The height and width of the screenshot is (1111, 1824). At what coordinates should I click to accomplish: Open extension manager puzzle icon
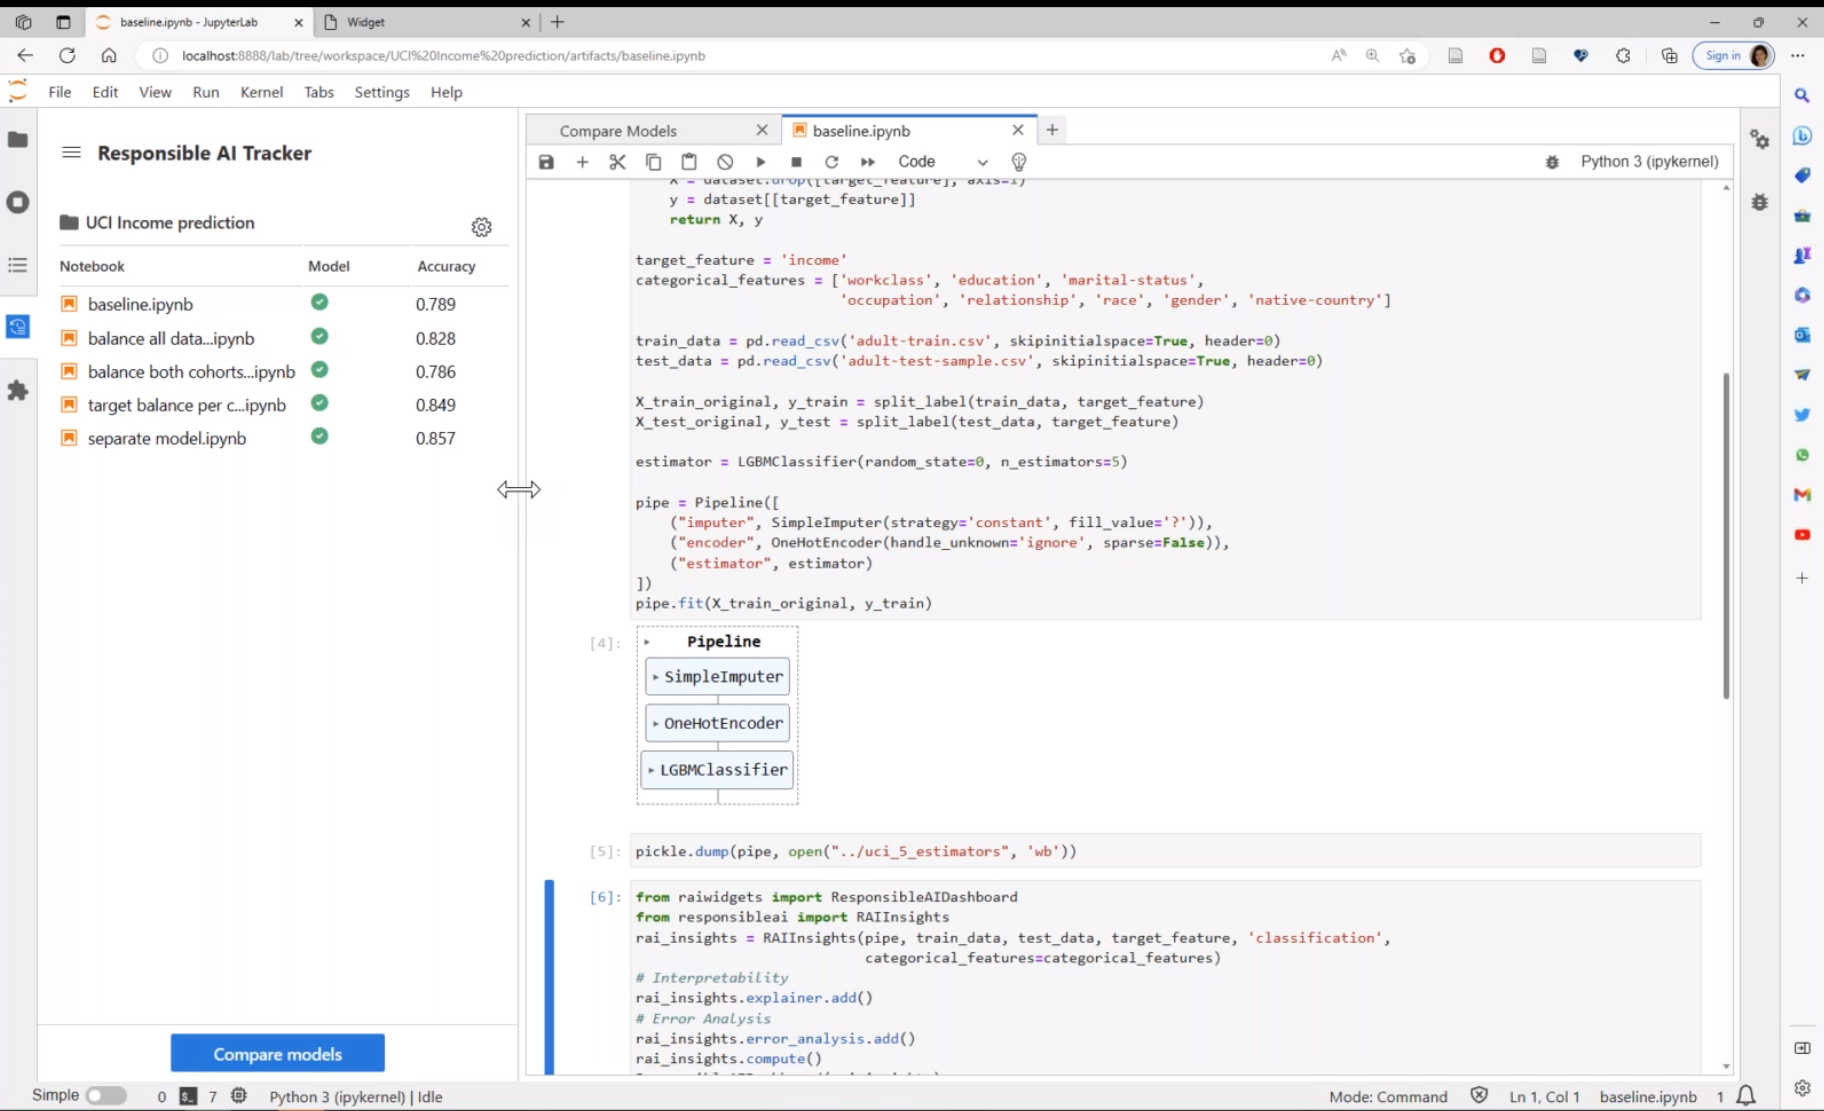point(18,390)
